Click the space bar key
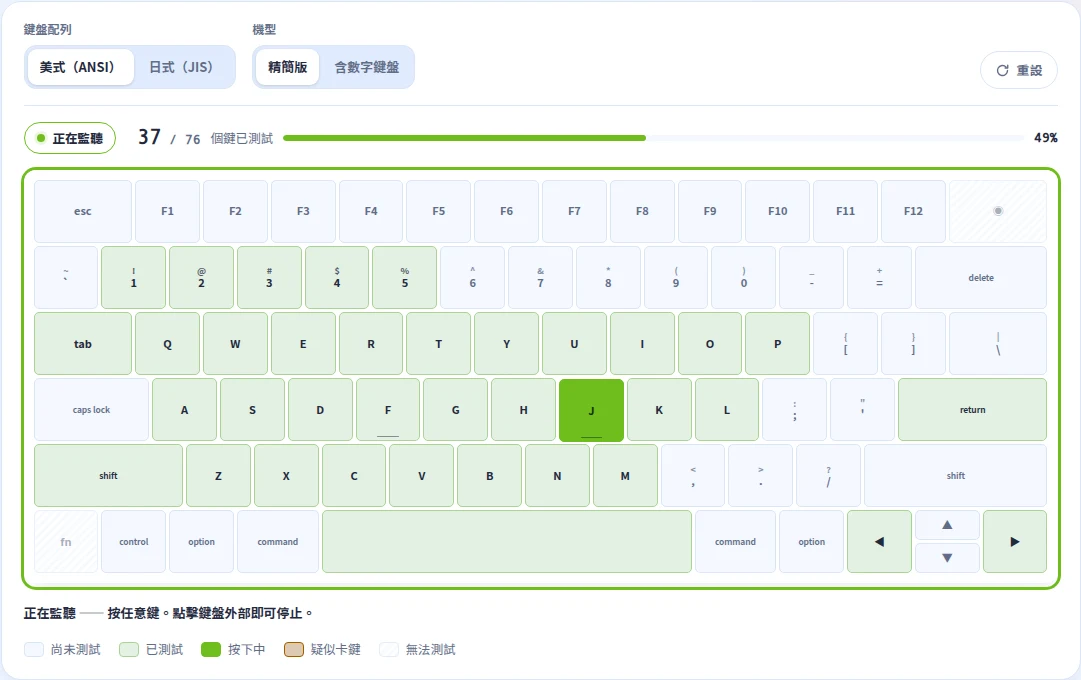 click(507, 541)
